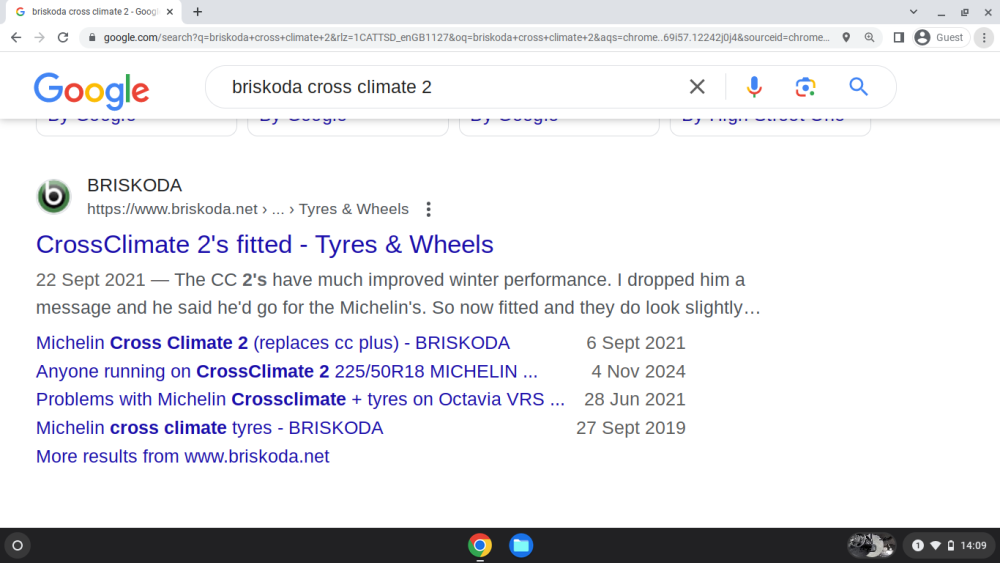Go to Google home via logo
Screen dimensions: 1000x563
coord(91,91)
